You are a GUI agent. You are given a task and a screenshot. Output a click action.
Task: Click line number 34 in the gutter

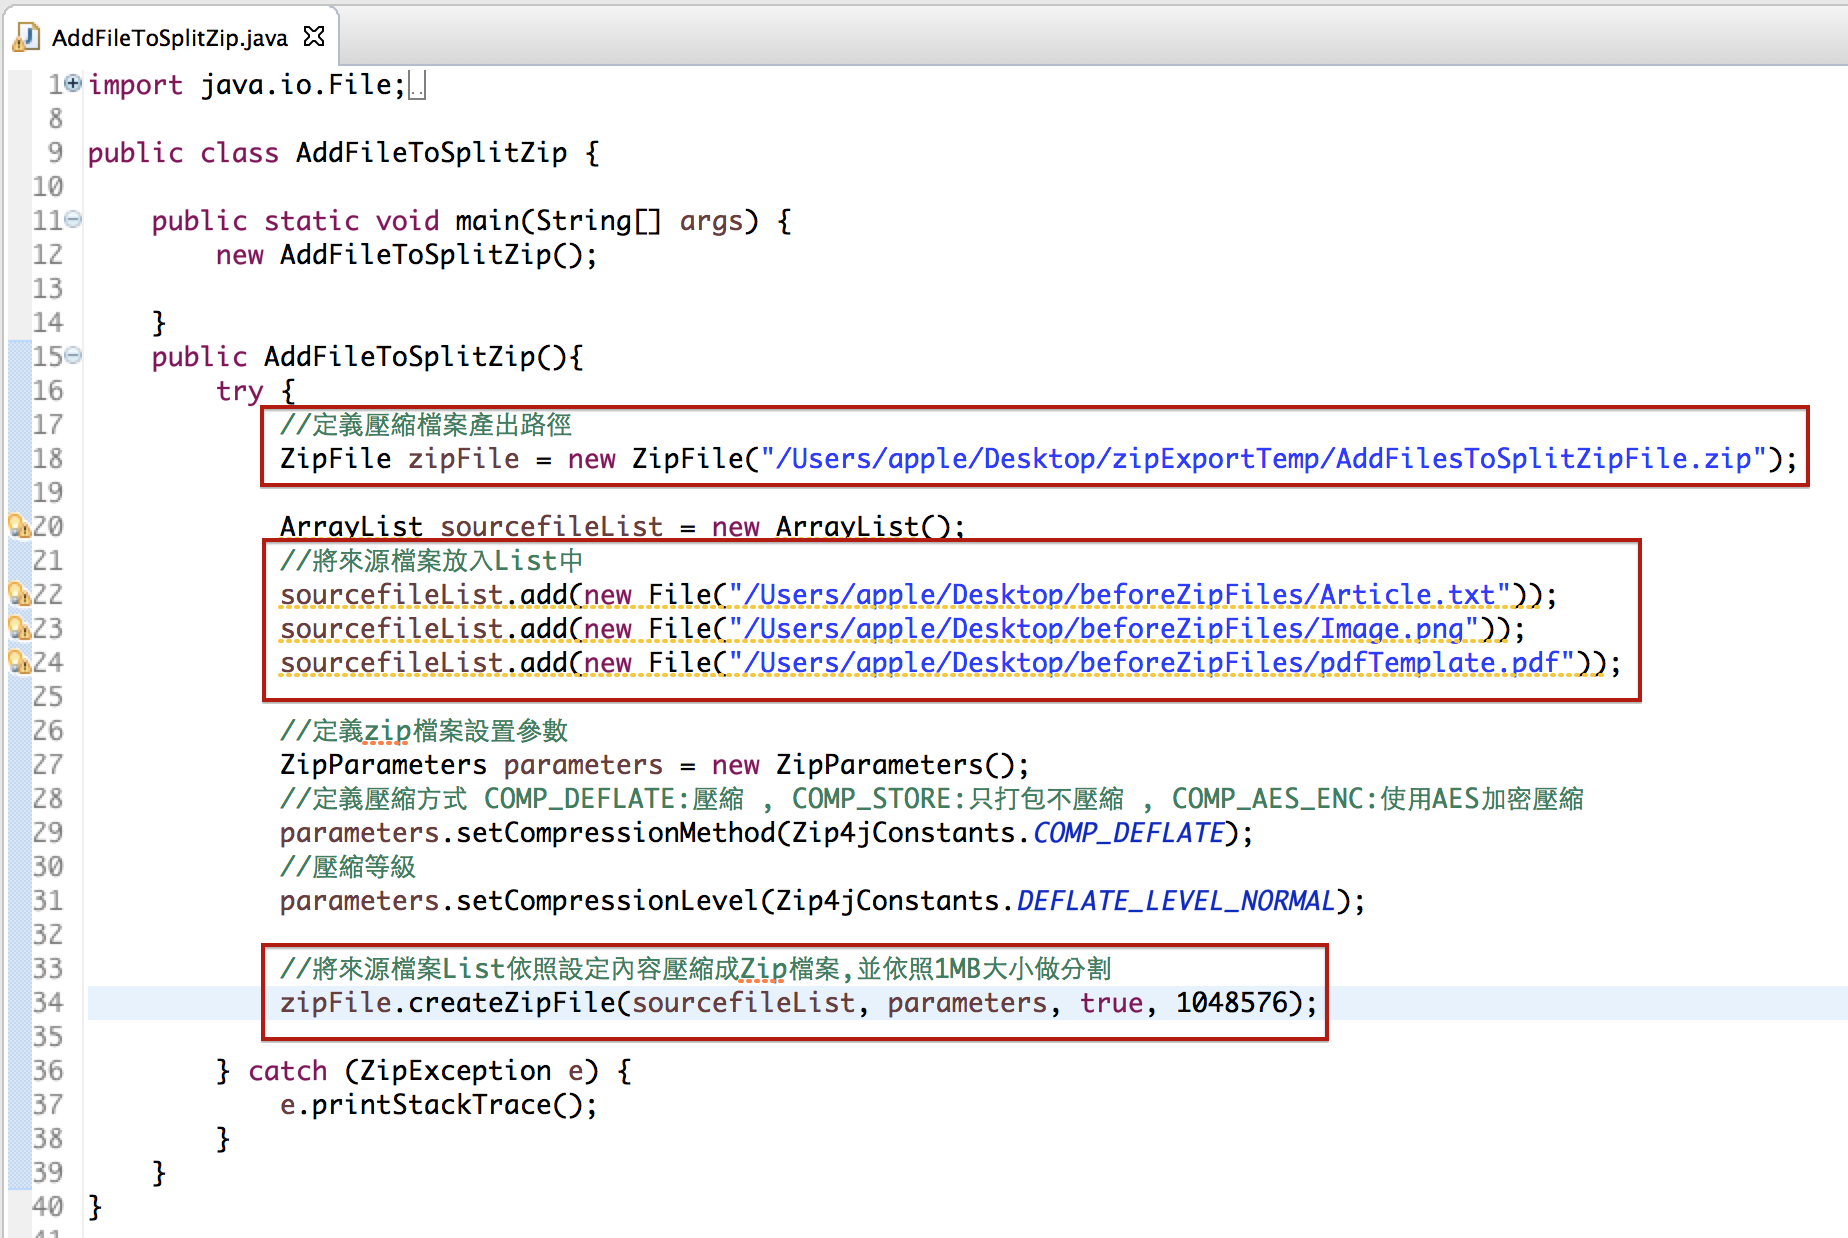click(x=47, y=1003)
